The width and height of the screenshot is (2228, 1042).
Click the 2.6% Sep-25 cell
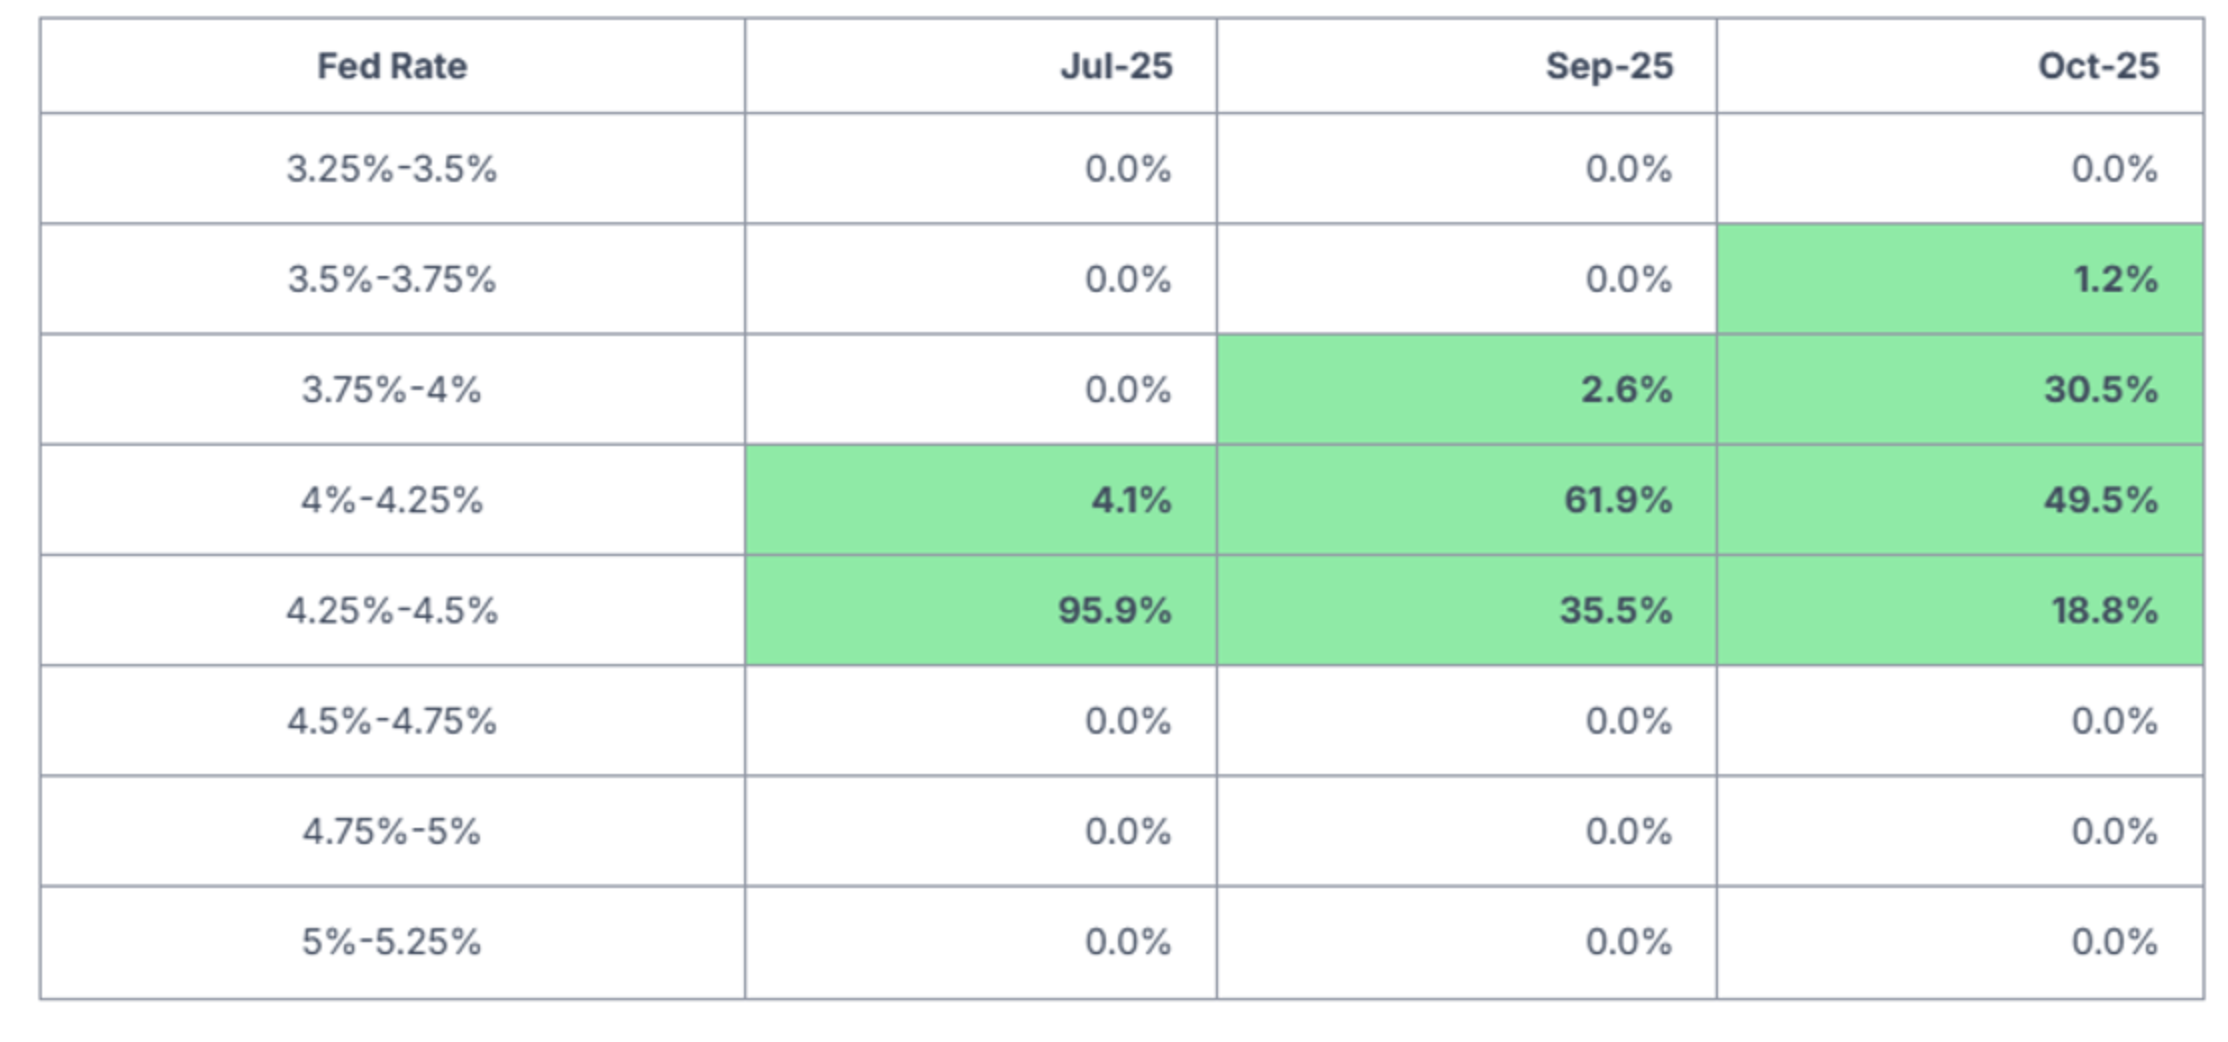coord(1625,389)
